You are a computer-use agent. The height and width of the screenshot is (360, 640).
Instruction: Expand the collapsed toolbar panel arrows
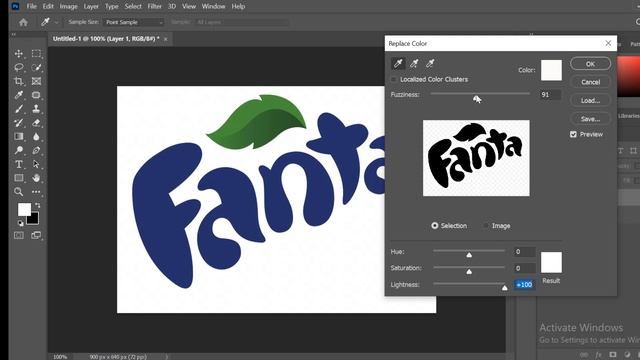click(13, 34)
